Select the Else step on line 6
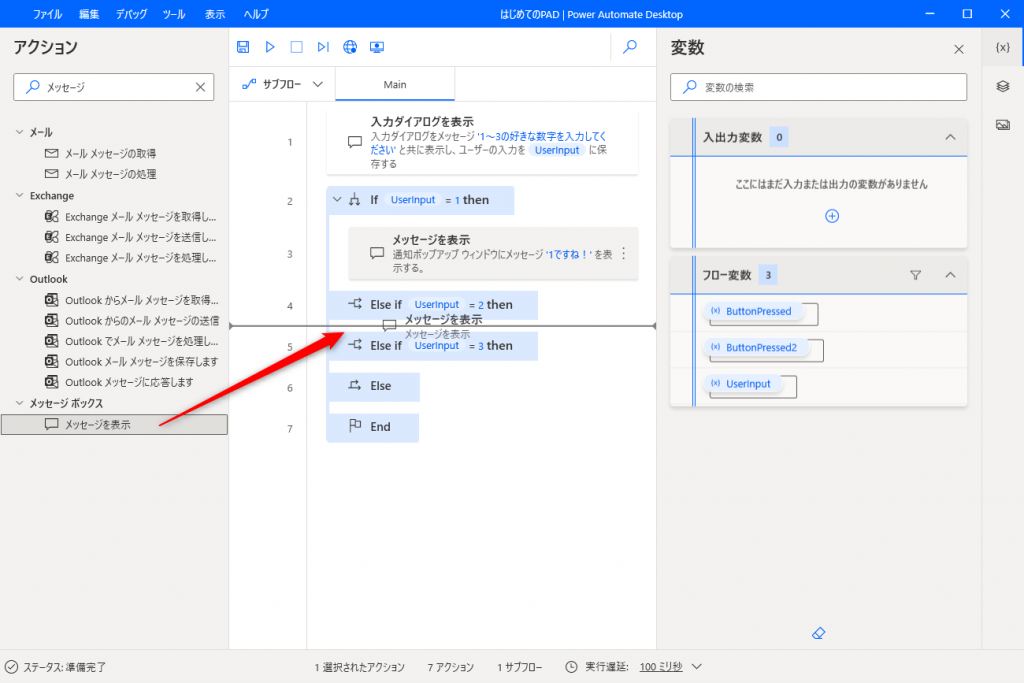This screenshot has width=1024, height=683. (374, 387)
